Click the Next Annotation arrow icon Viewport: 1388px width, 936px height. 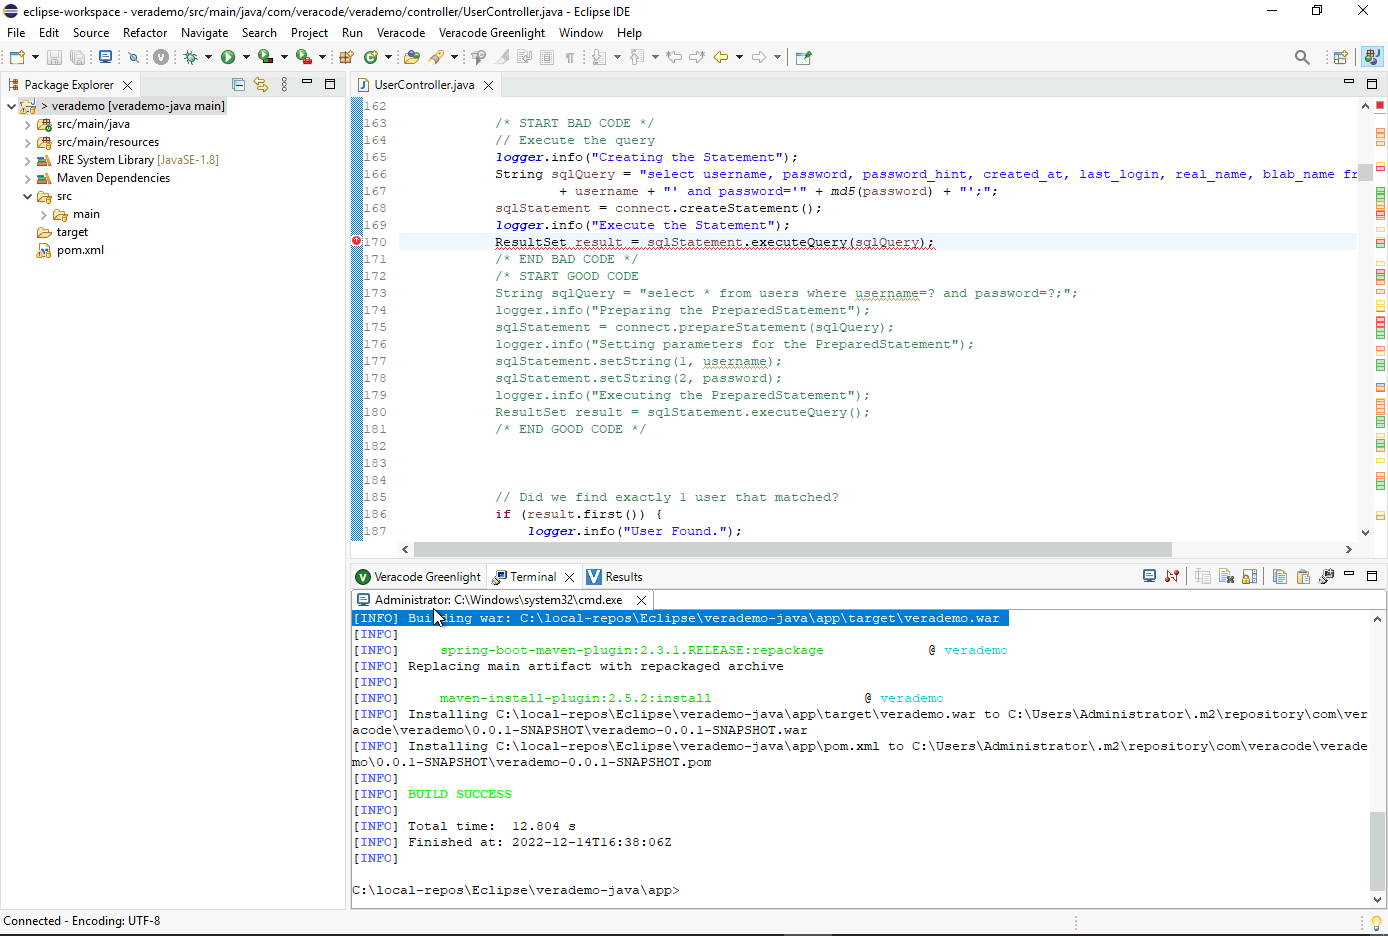pos(599,57)
